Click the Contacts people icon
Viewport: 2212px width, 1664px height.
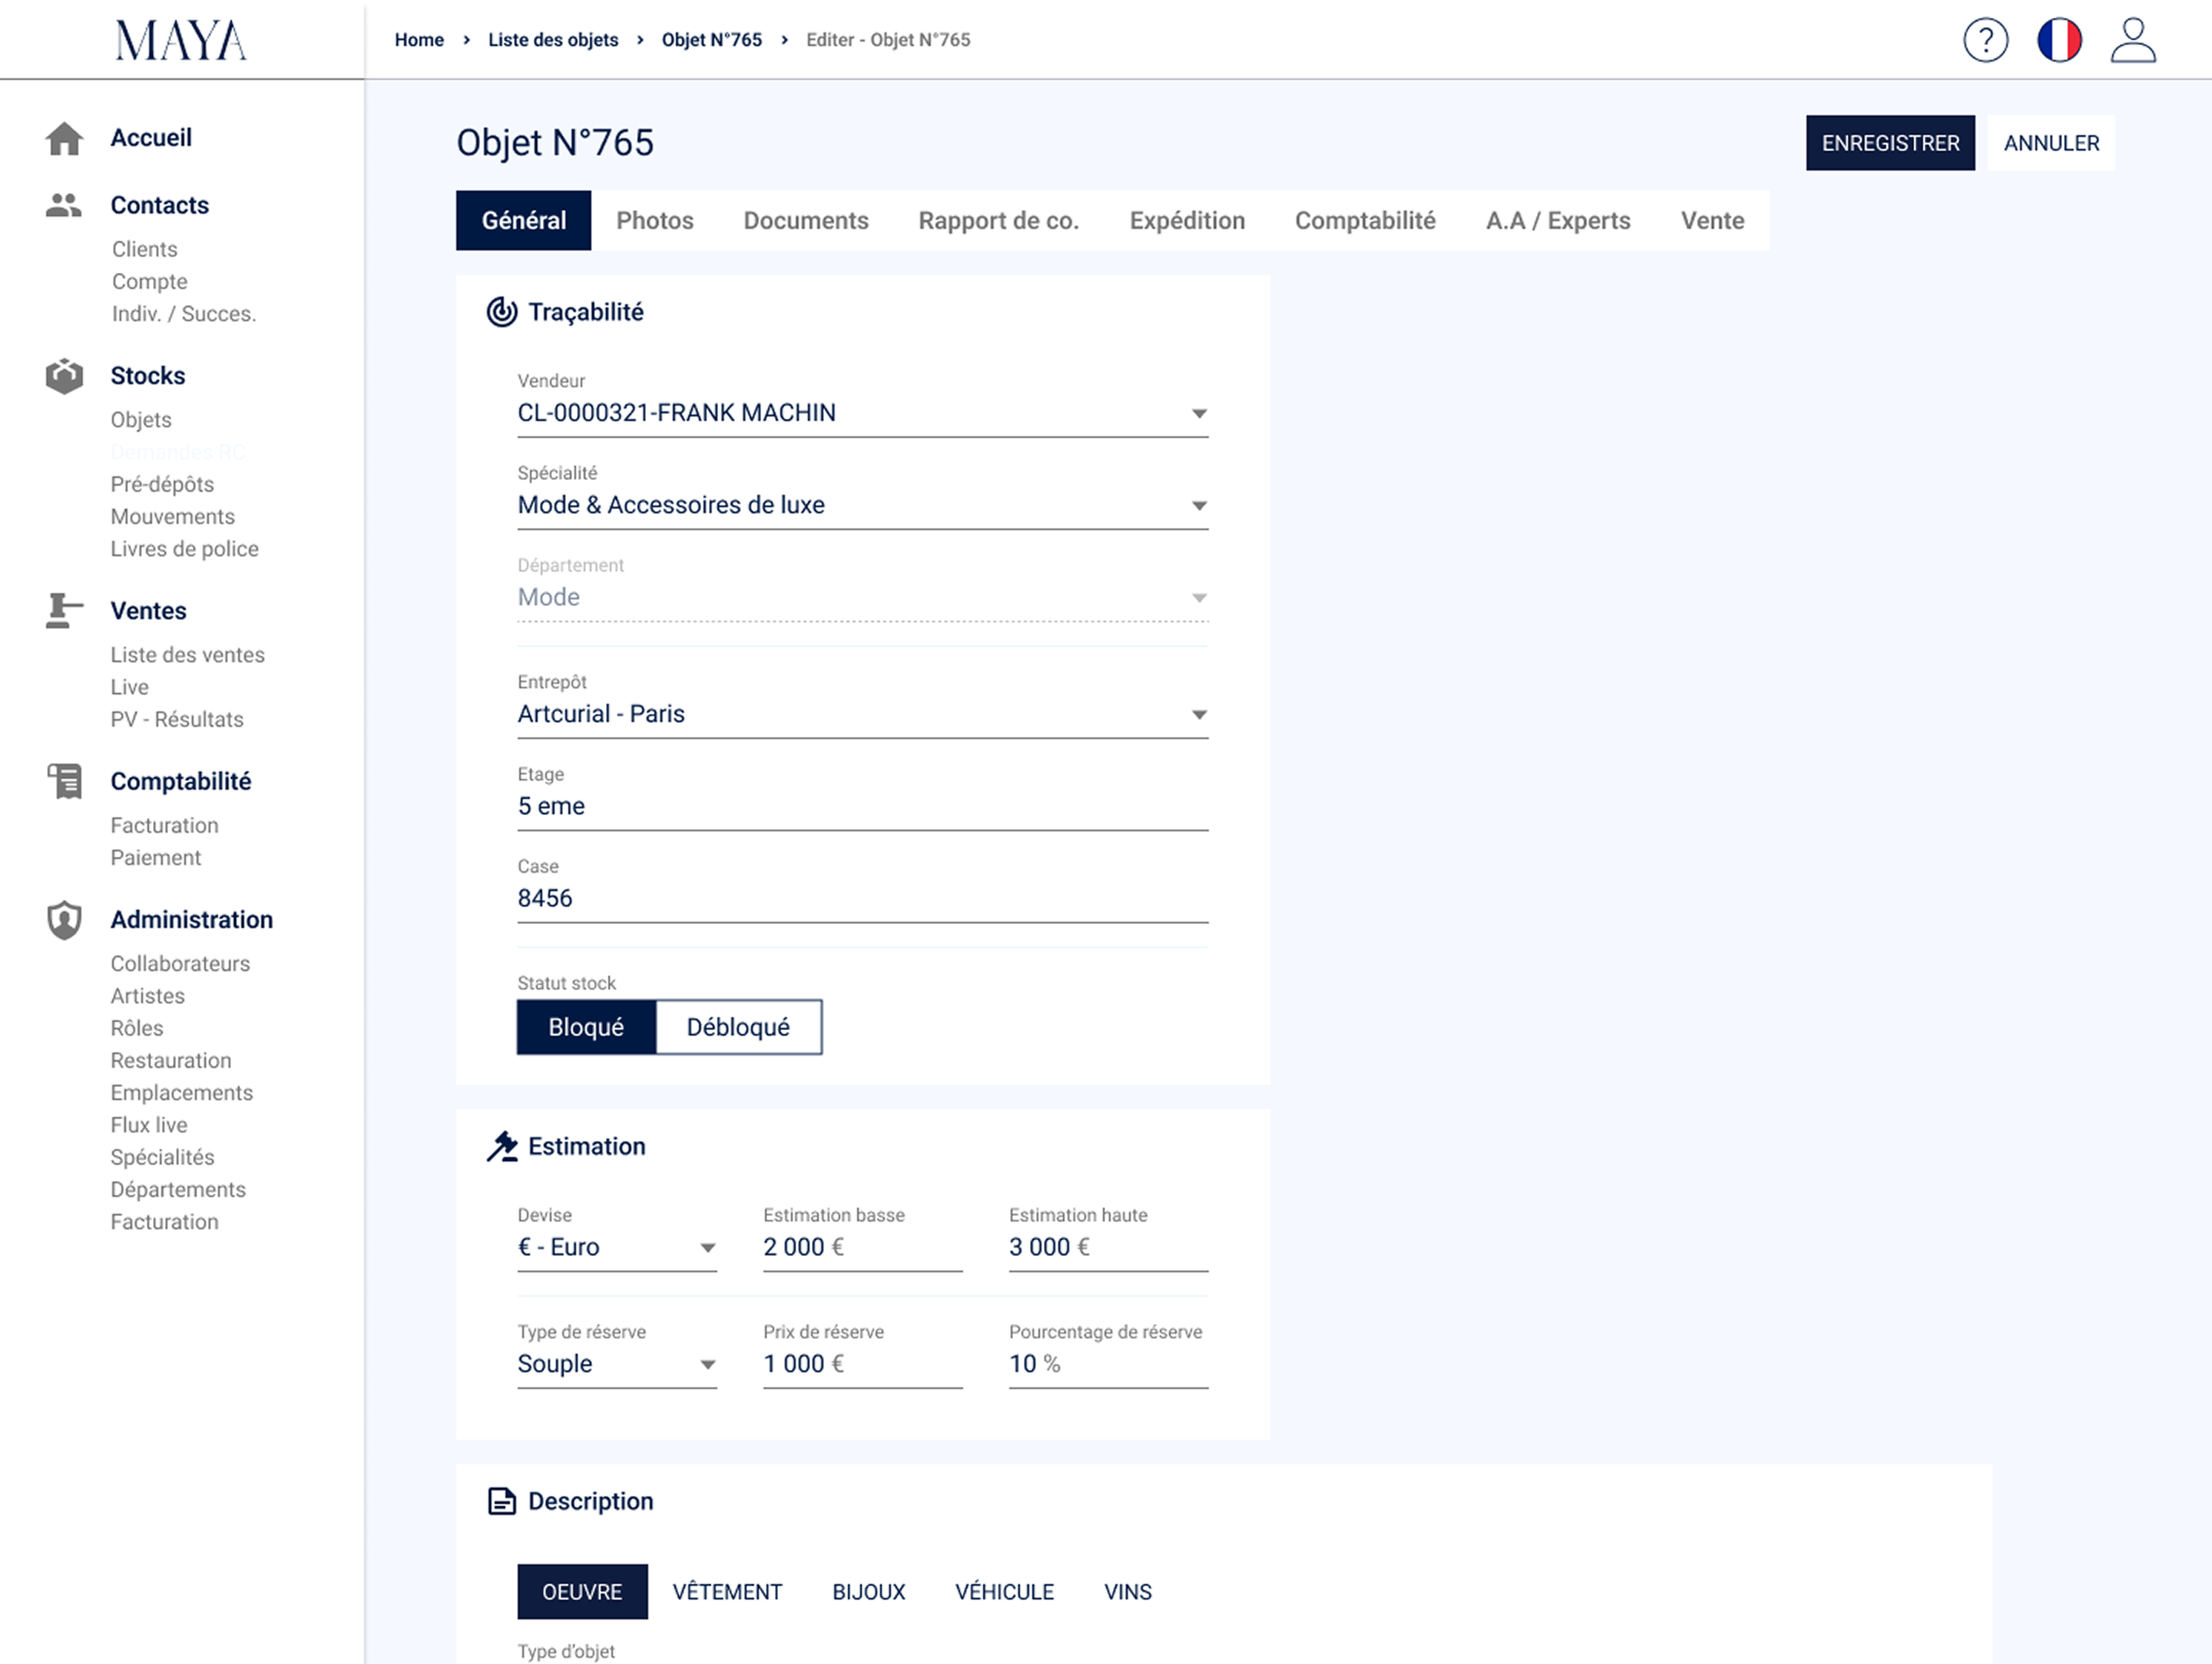tap(64, 205)
